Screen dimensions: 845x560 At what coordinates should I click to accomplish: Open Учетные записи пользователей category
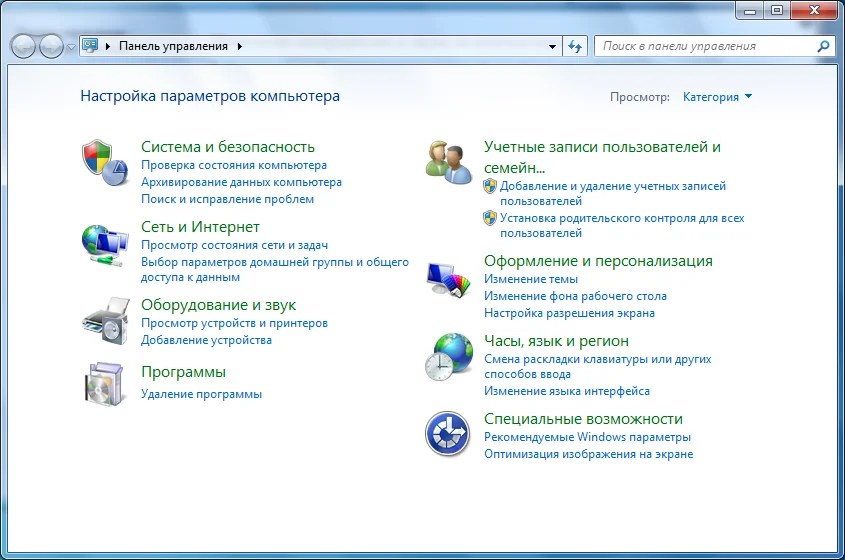(x=602, y=157)
